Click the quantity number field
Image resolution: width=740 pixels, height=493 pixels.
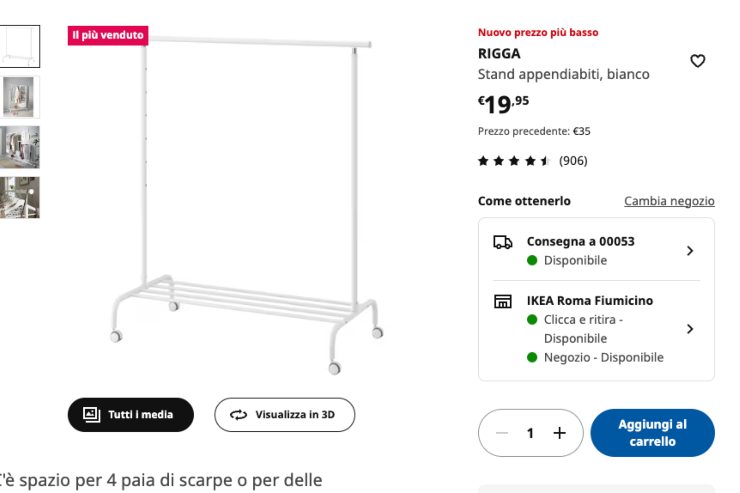[531, 433]
